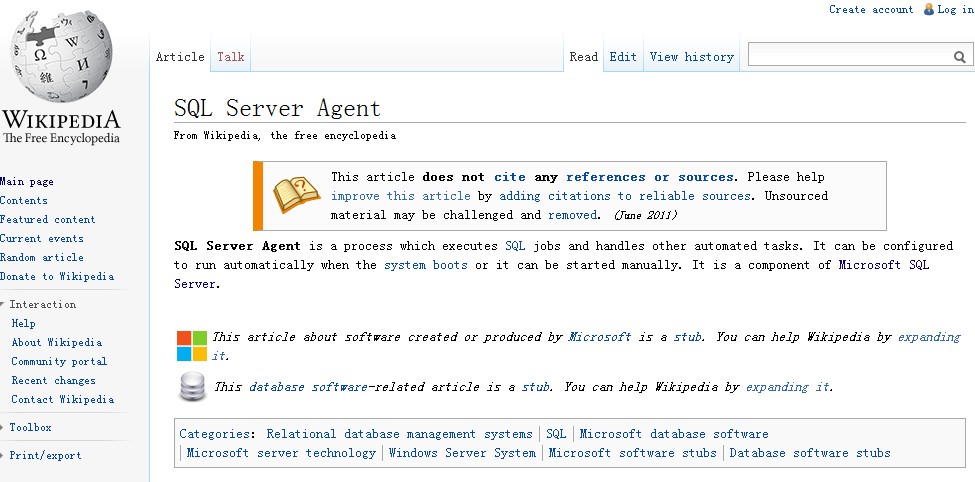
Task: Open Microsoft server technology category
Action: 281,453
